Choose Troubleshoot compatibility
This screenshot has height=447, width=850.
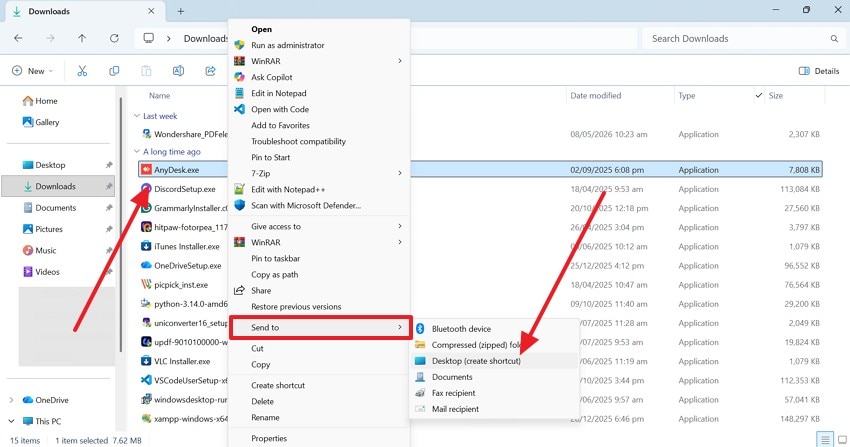(319, 141)
